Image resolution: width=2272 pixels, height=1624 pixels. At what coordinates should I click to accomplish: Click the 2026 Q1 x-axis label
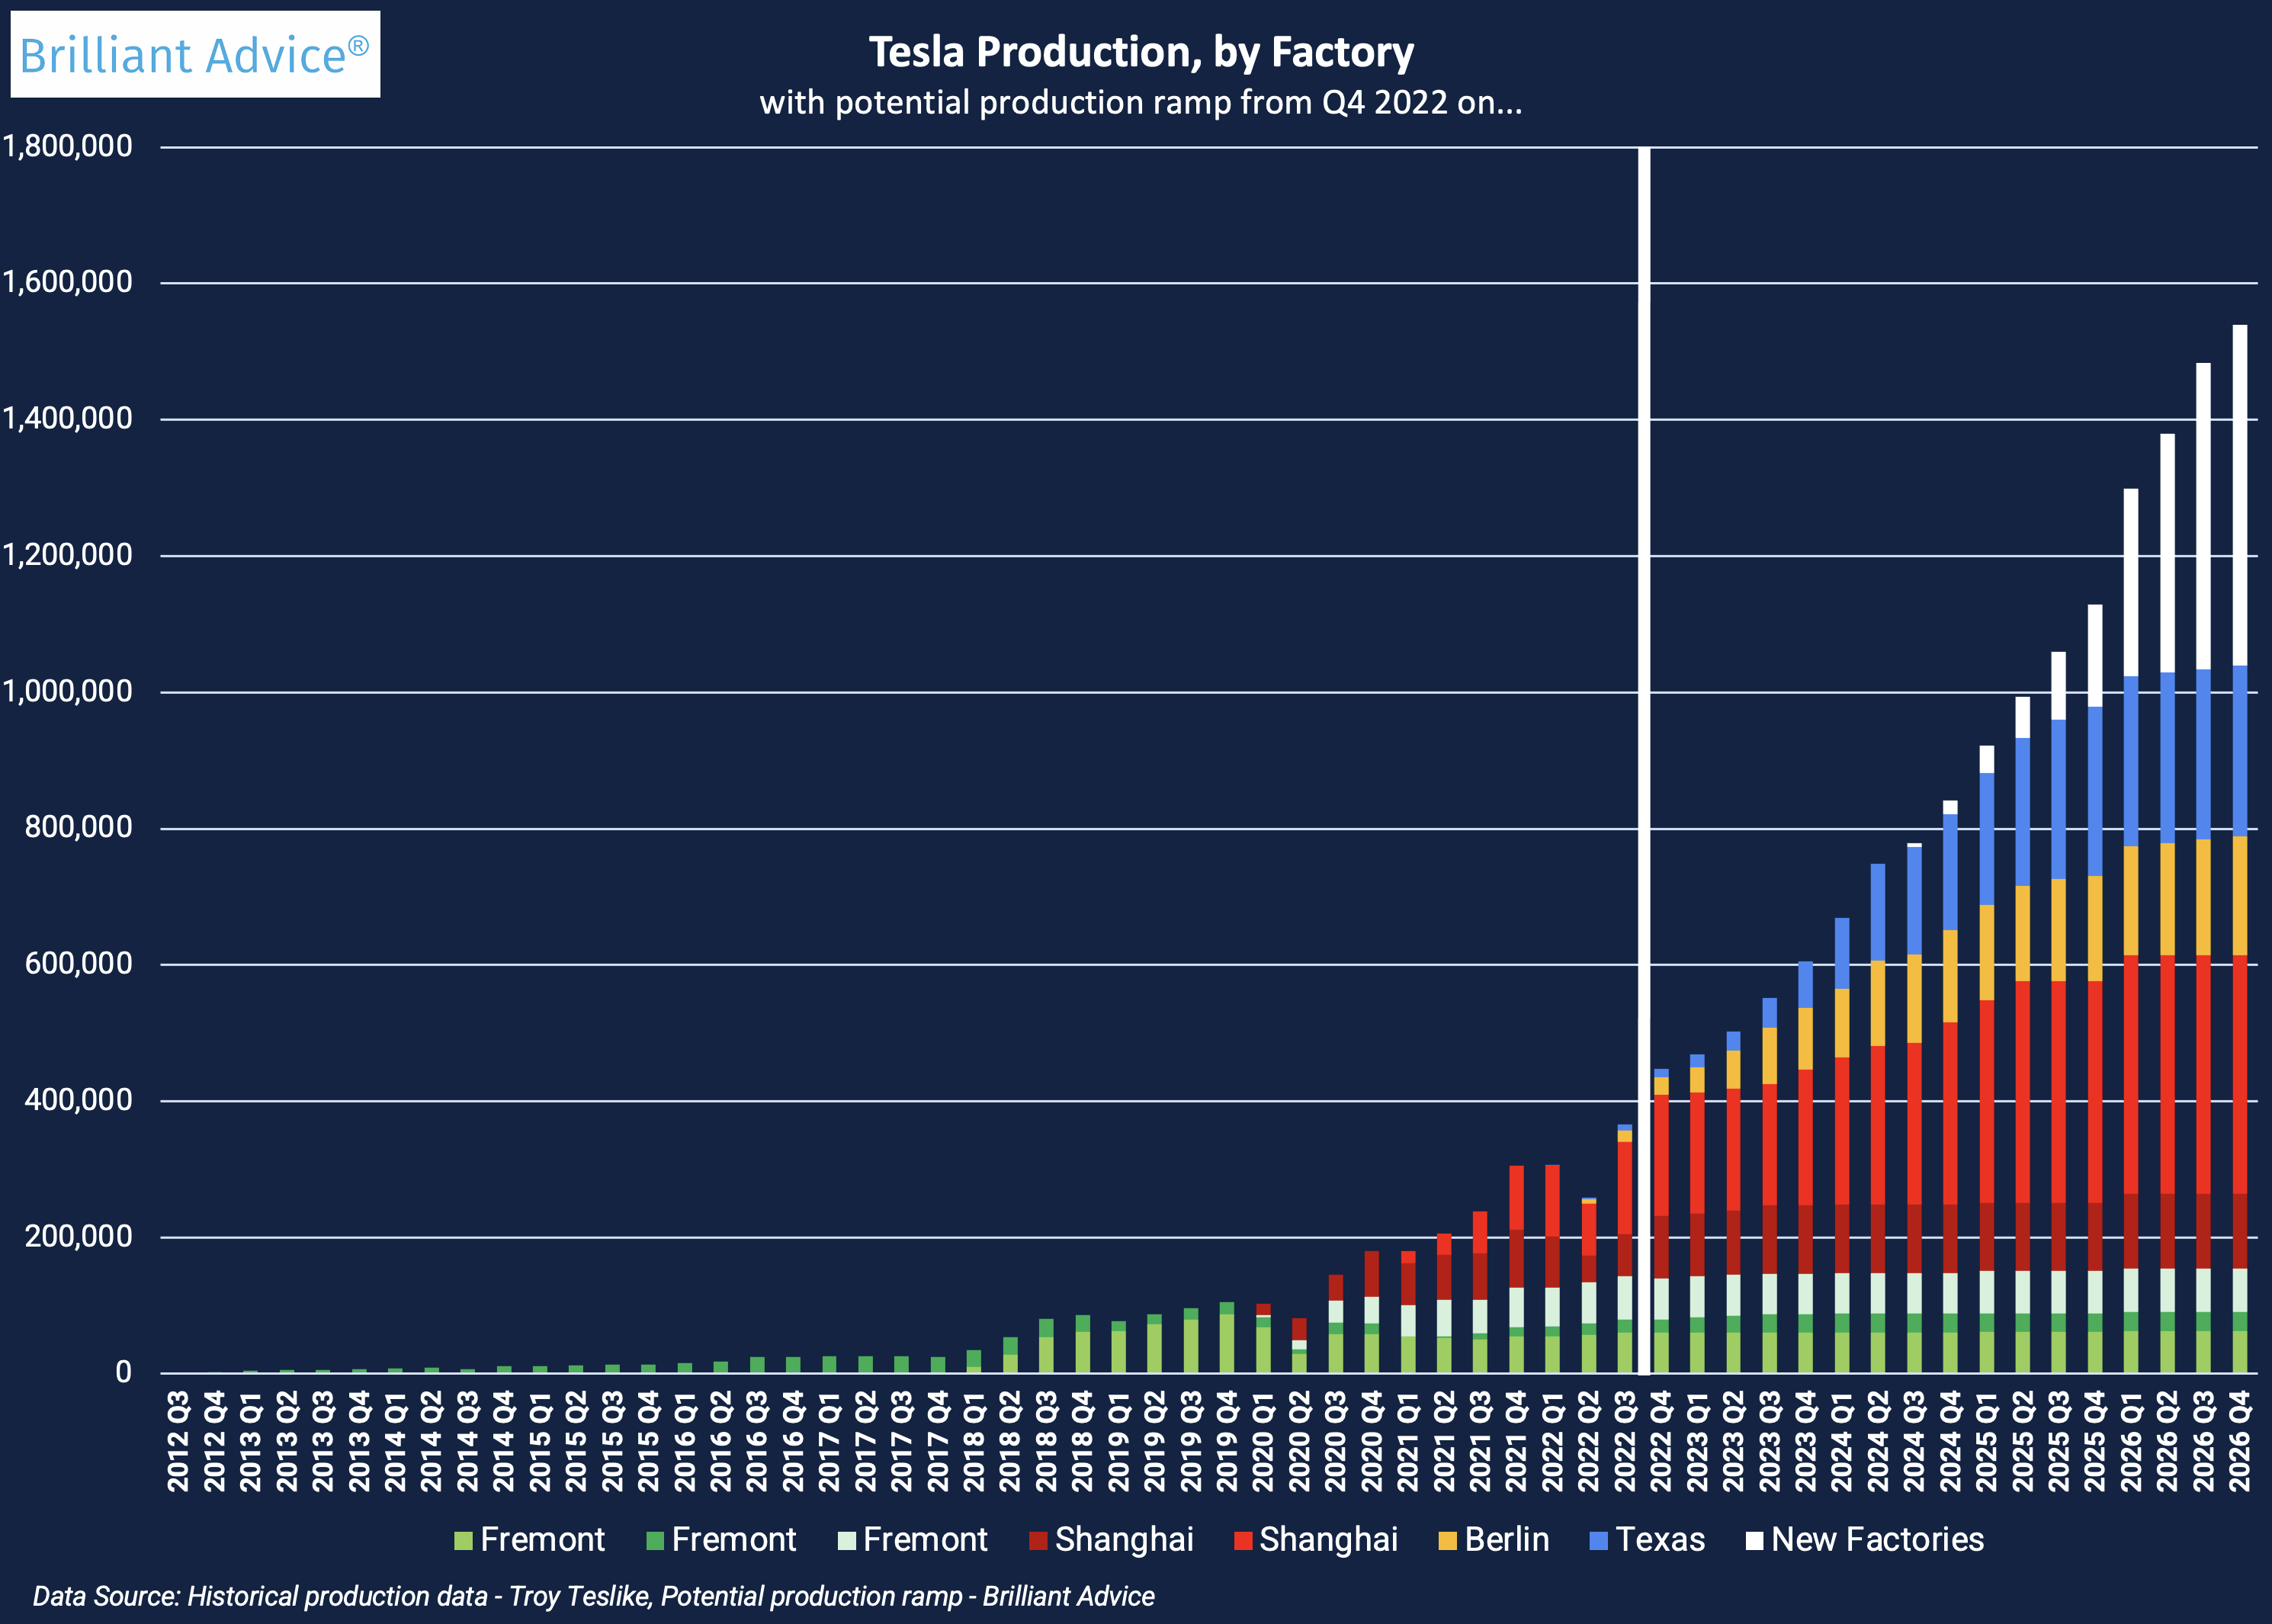[x=2131, y=1441]
